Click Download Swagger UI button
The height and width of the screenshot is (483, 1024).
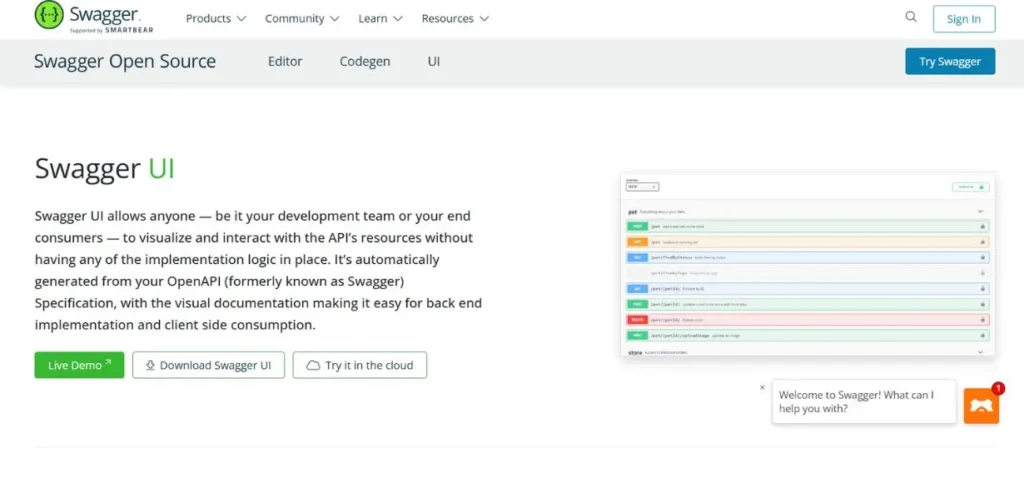click(208, 365)
